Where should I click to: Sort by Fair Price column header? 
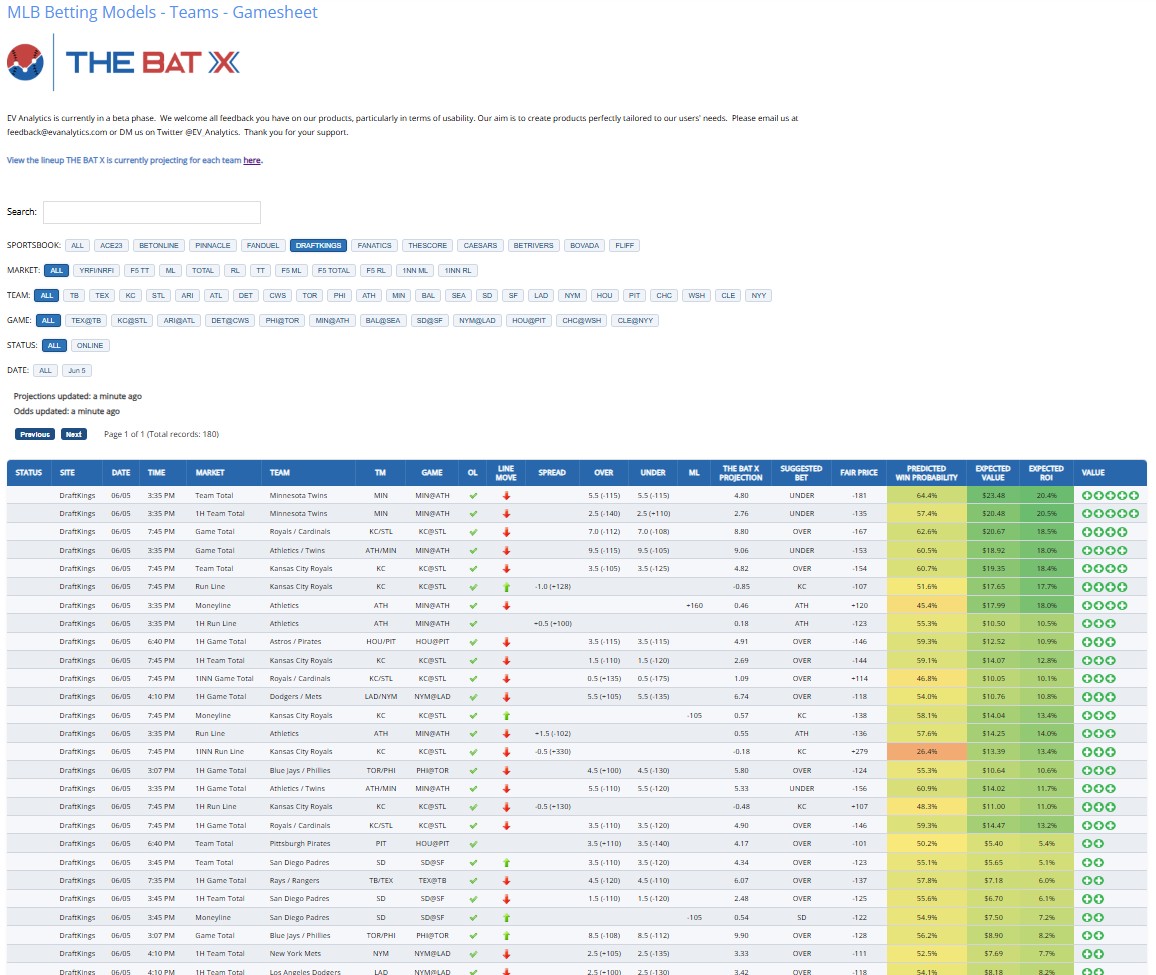pos(858,473)
